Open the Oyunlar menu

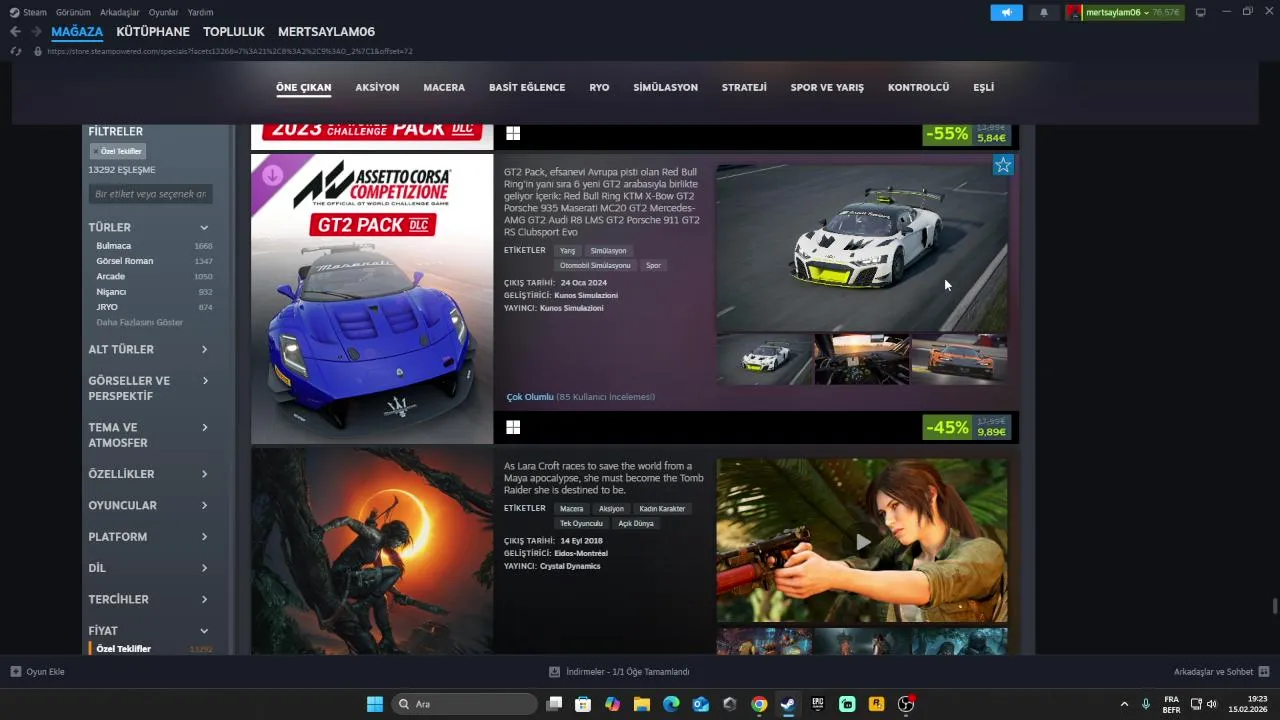point(164,12)
